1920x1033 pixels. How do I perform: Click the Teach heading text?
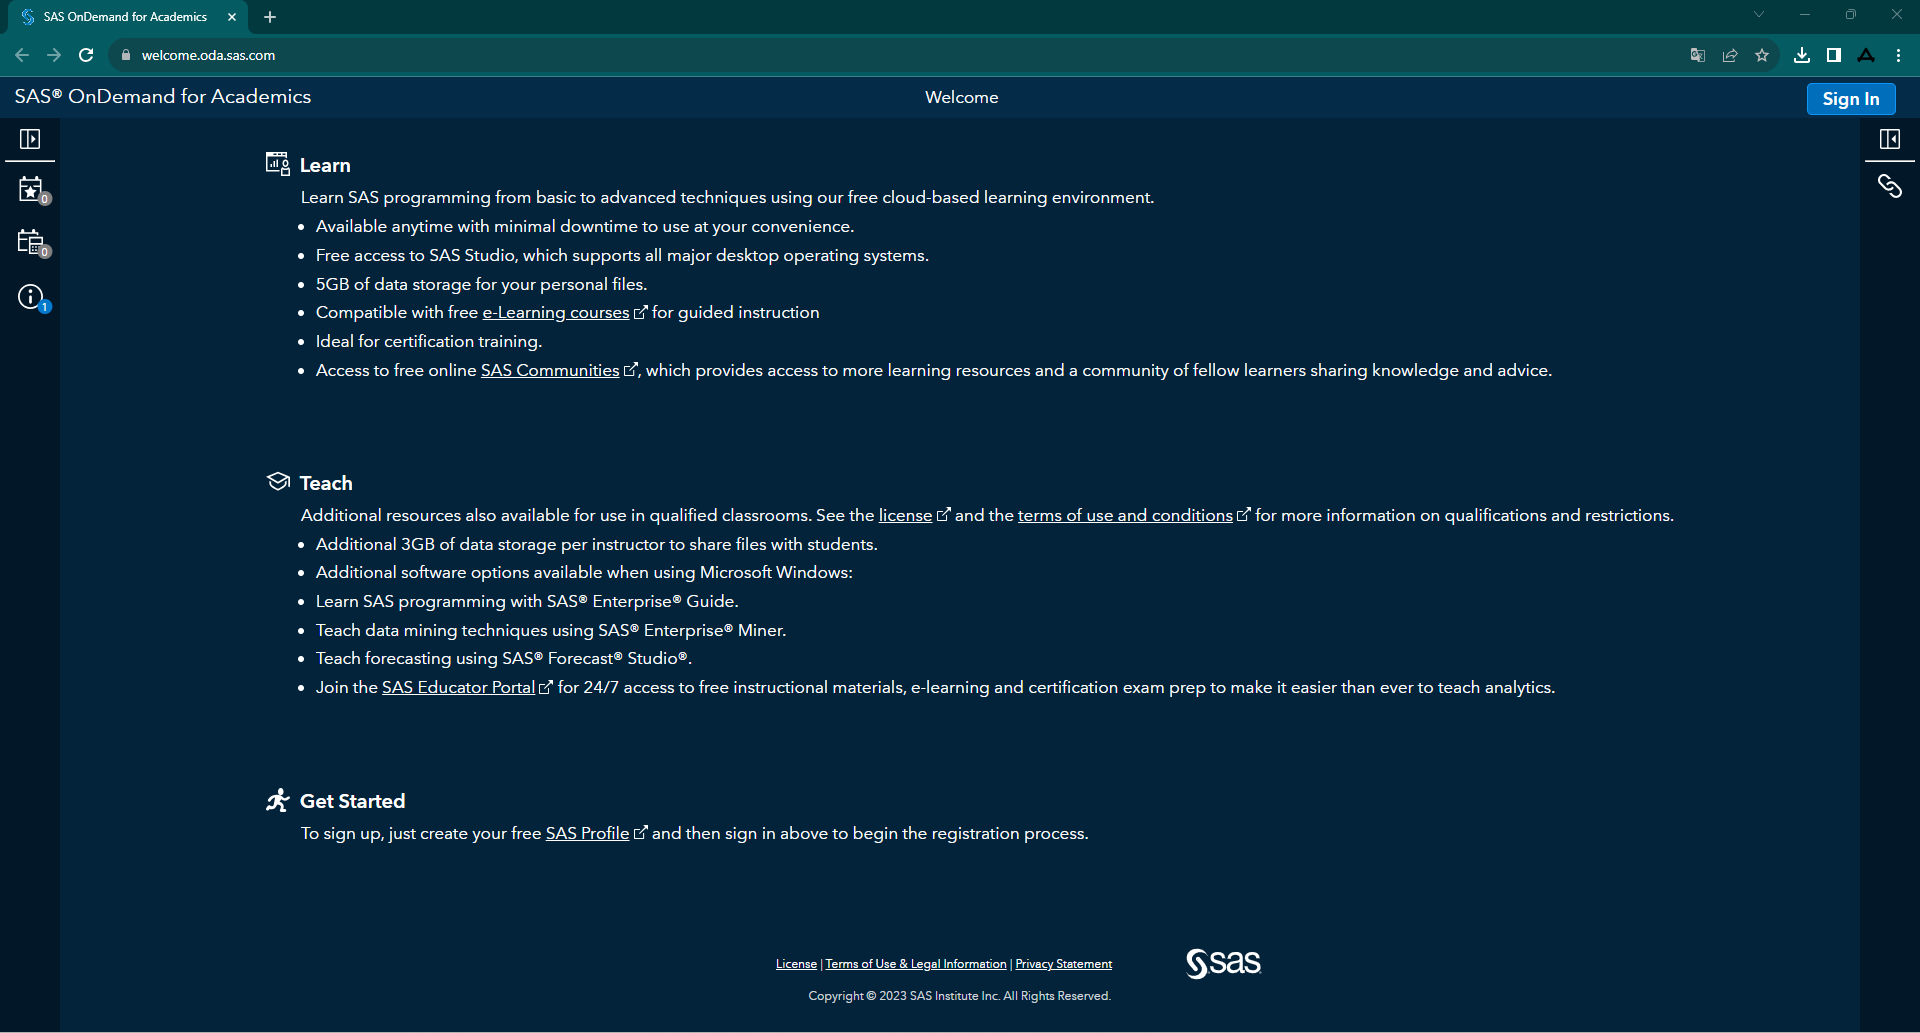pyautogui.click(x=326, y=483)
